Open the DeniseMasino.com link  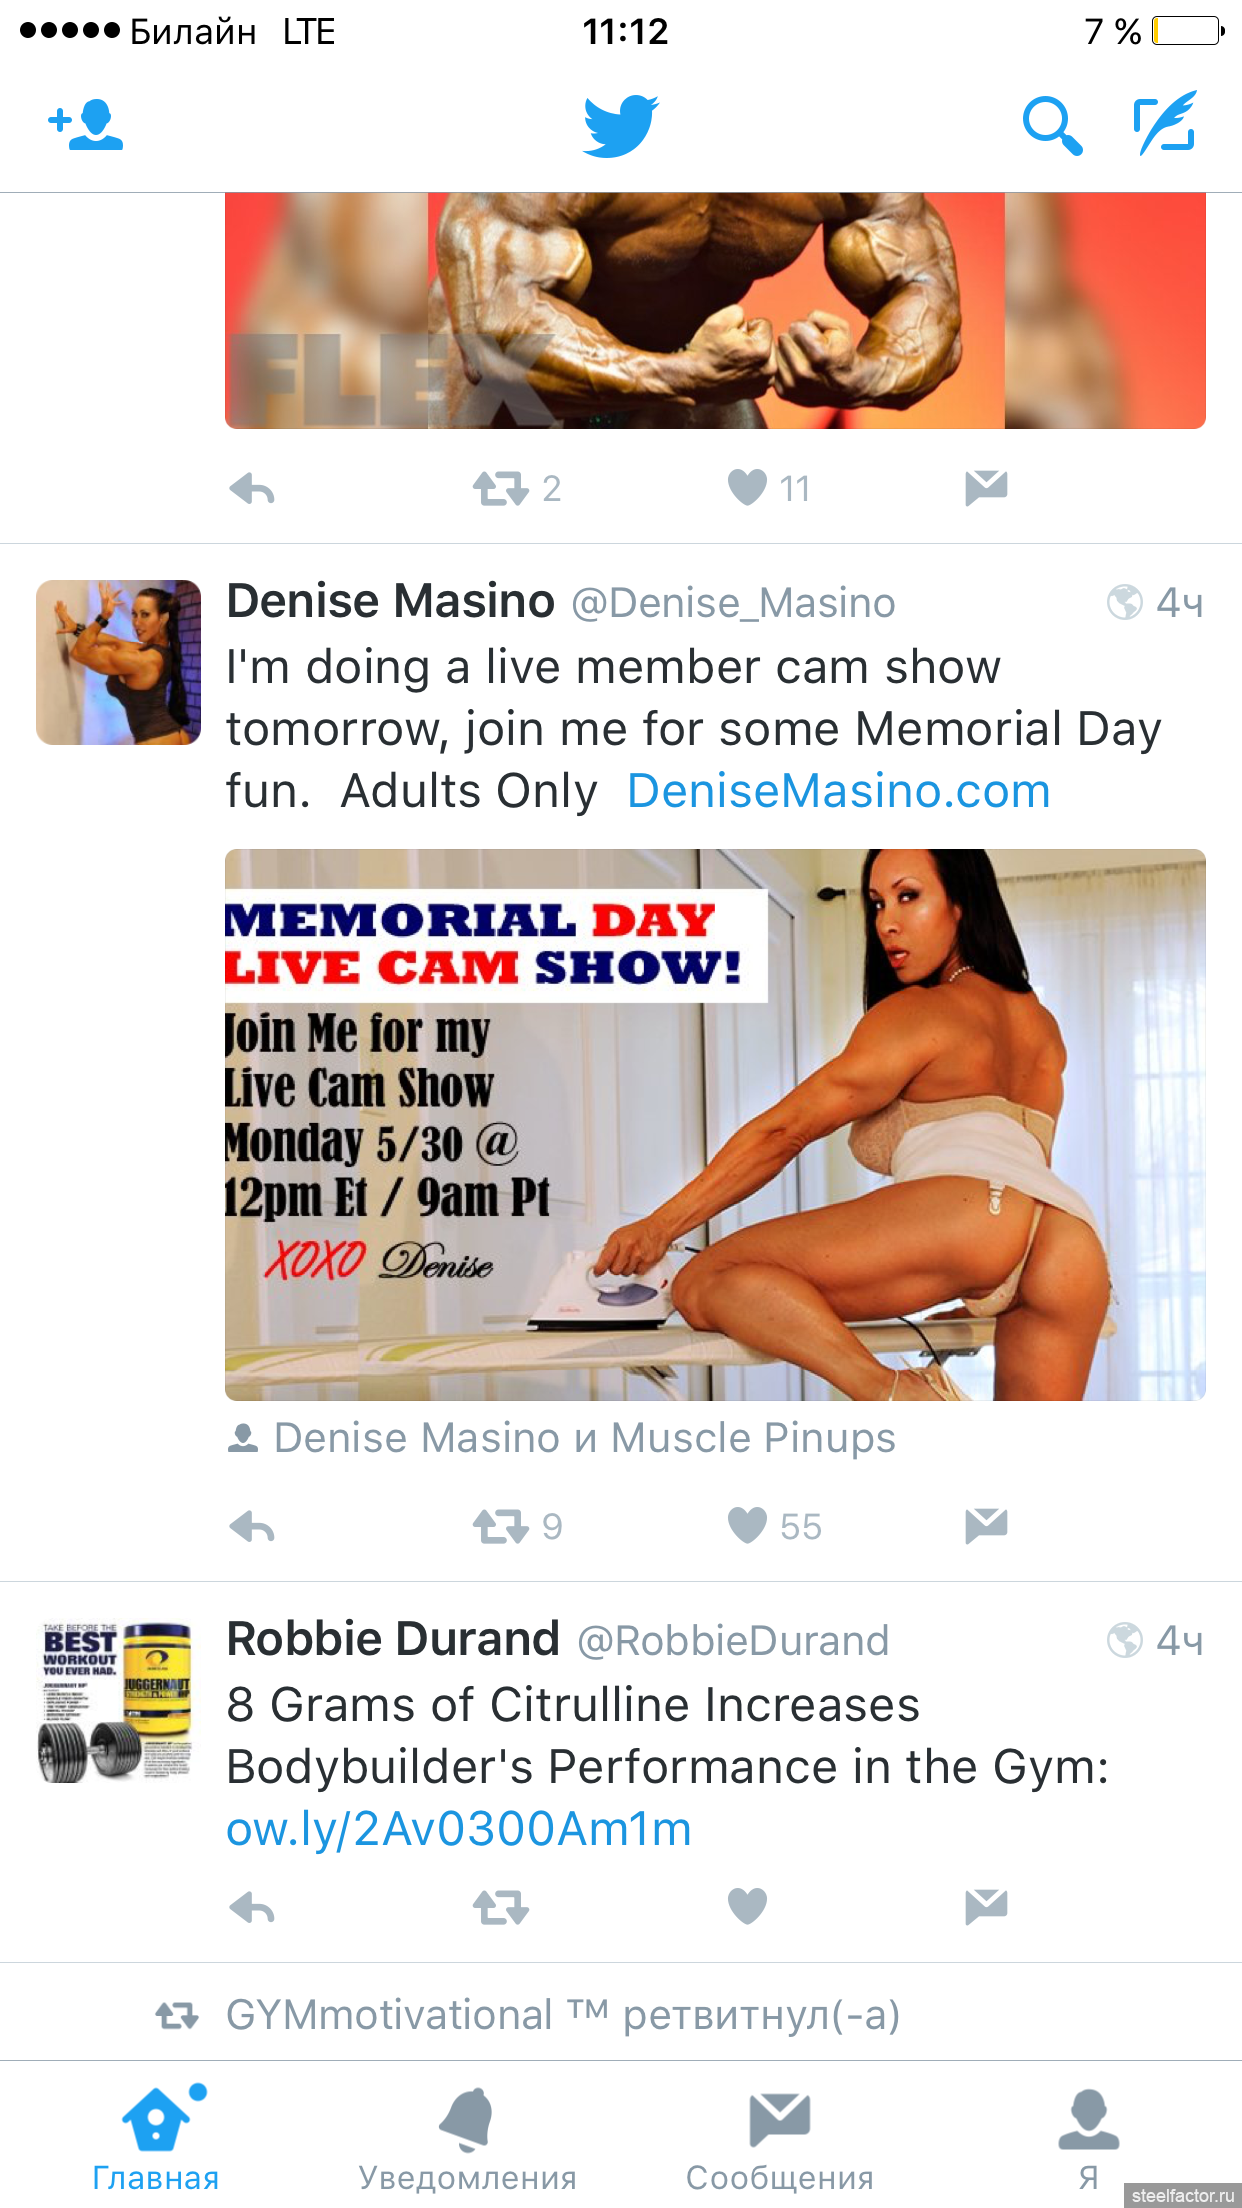coord(838,791)
